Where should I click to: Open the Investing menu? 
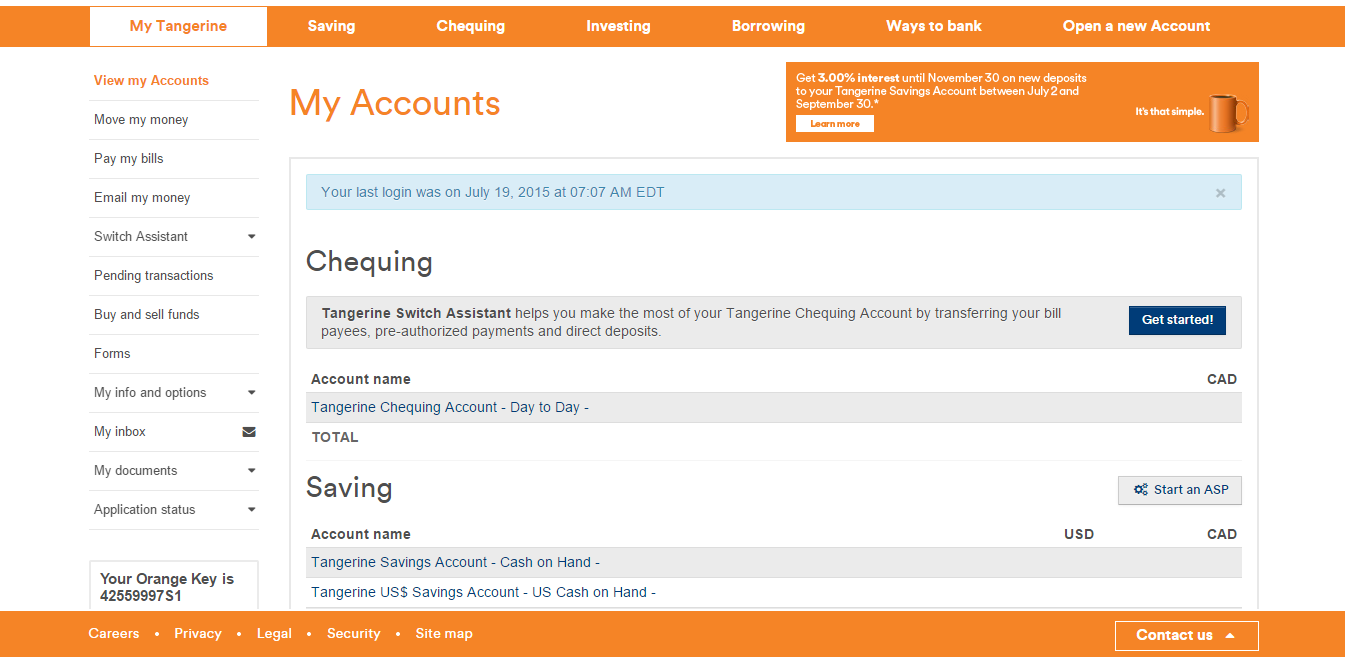pyautogui.click(x=618, y=26)
